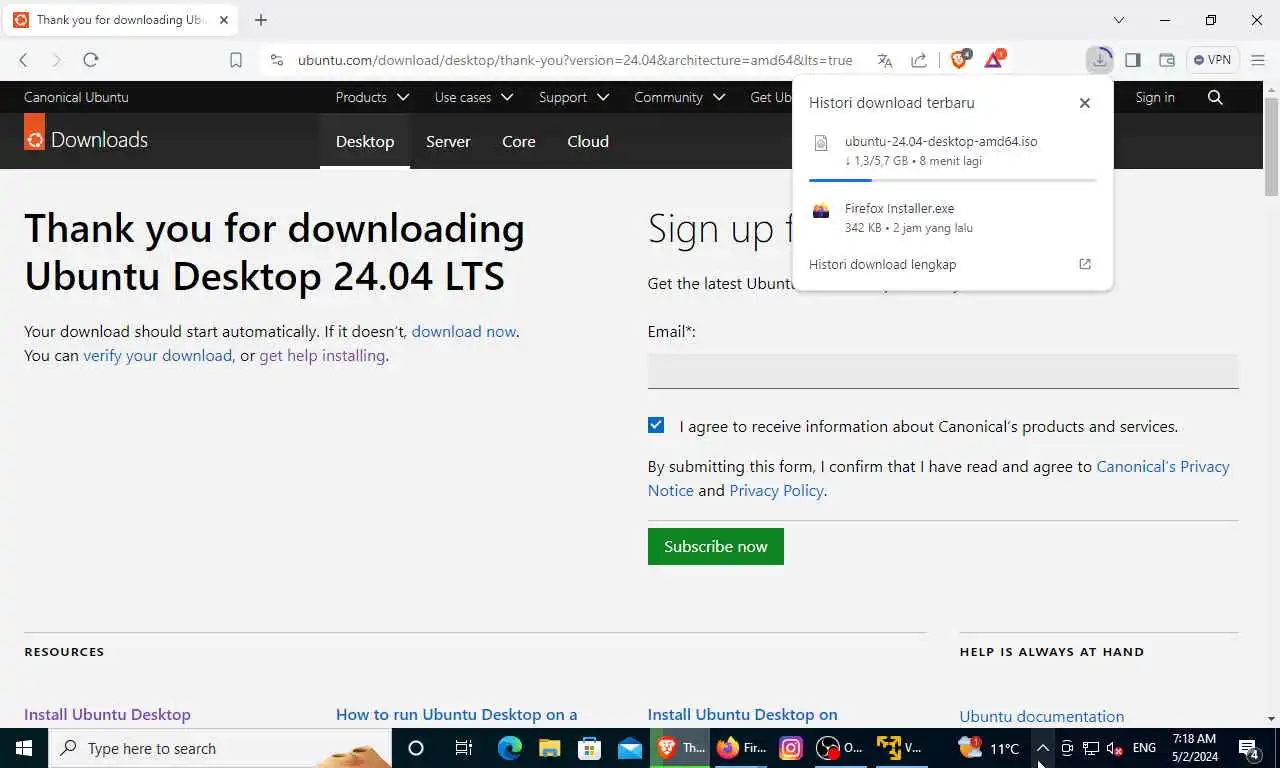The height and width of the screenshot is (768, 1280).
Task: Click the Firefox Installer file icon
Action: [821, 210]
